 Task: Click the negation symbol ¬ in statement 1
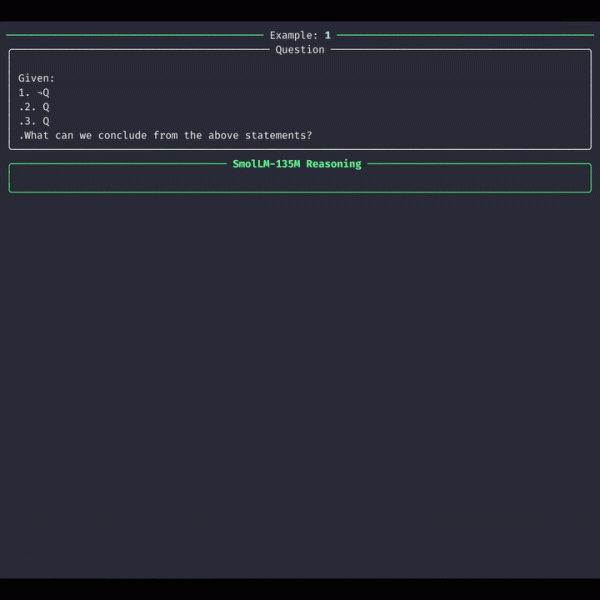pos(39,92)
